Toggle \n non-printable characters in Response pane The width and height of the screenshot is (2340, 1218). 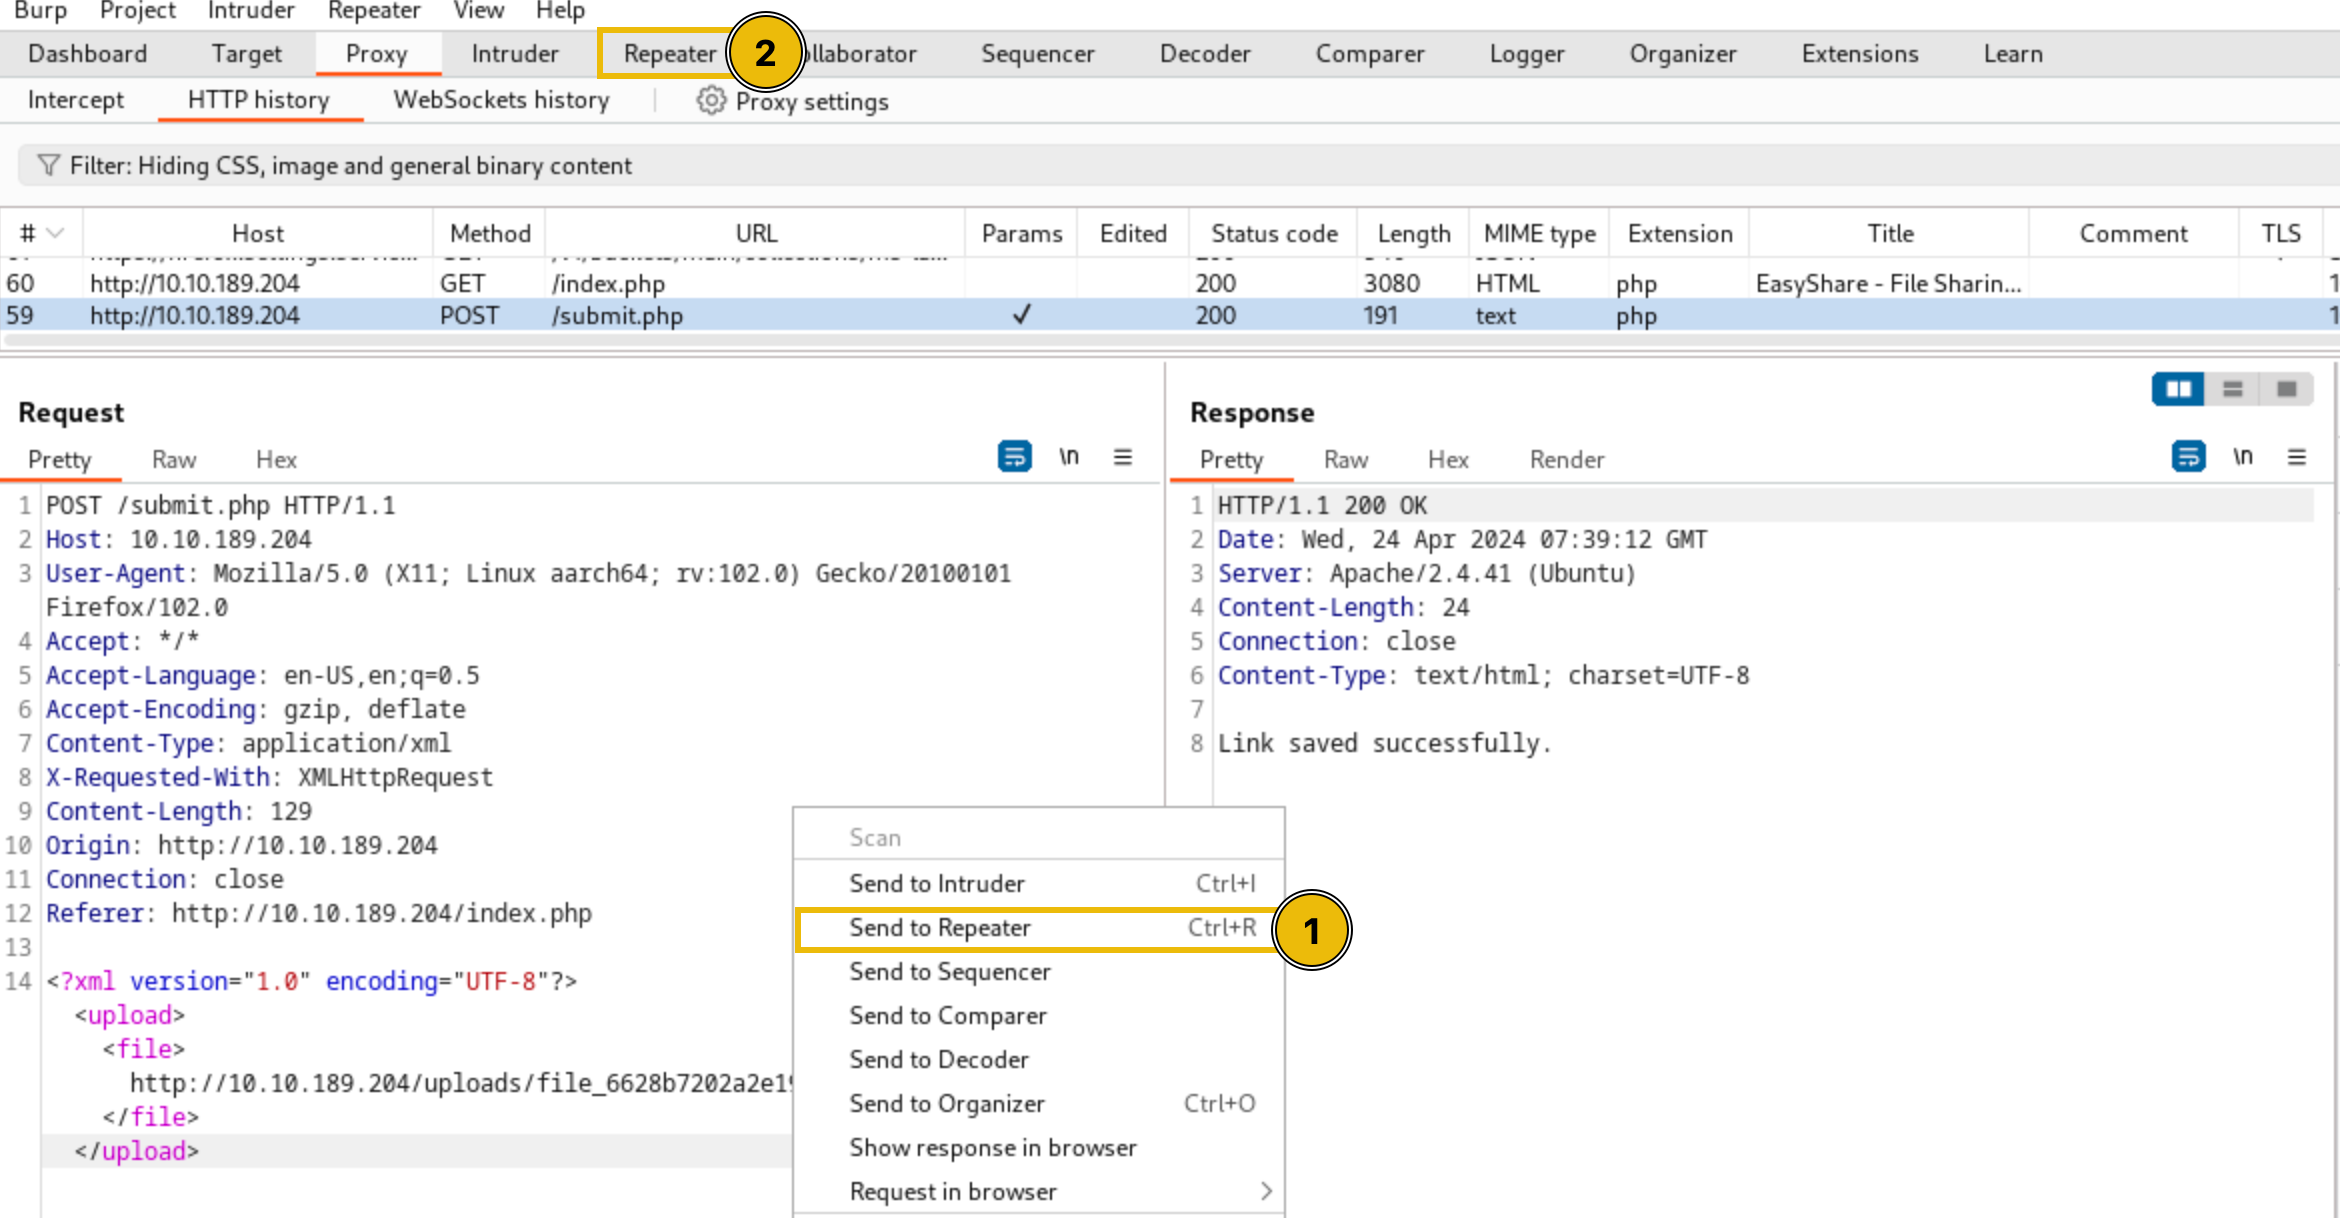tap(2243, 457)
